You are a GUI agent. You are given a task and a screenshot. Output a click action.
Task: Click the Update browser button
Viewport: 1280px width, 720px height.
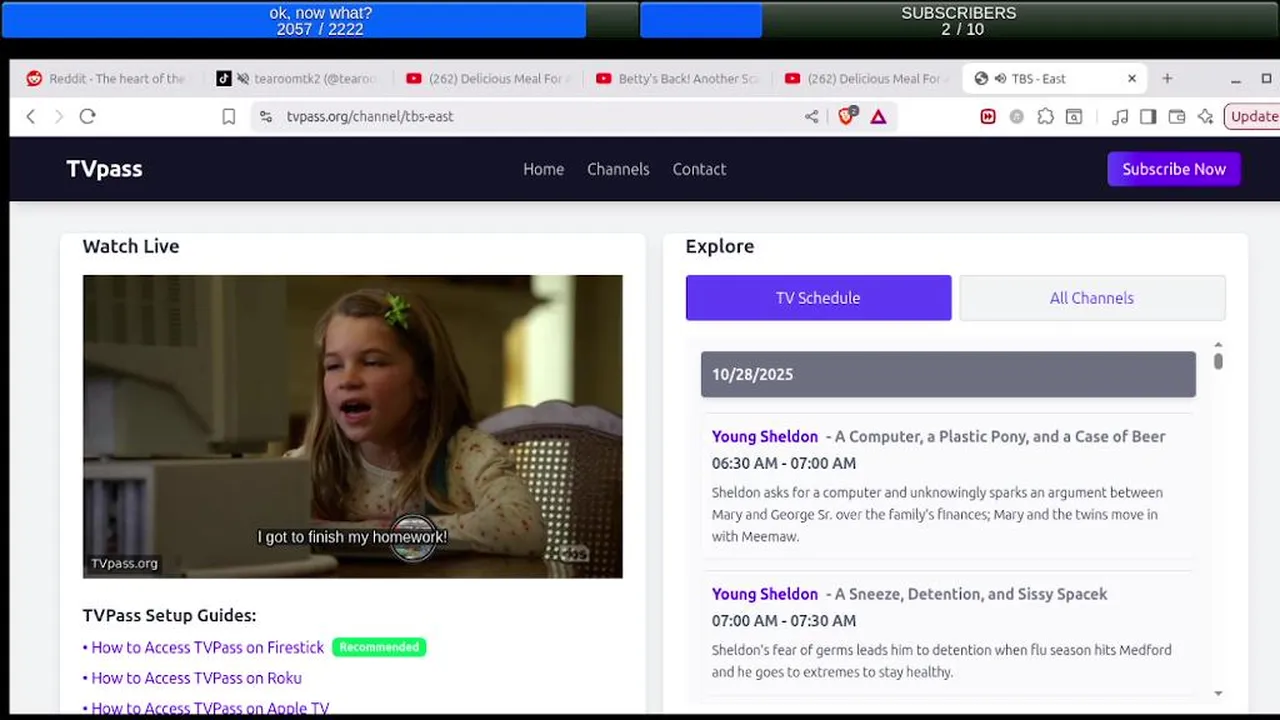coord(1253,116)
